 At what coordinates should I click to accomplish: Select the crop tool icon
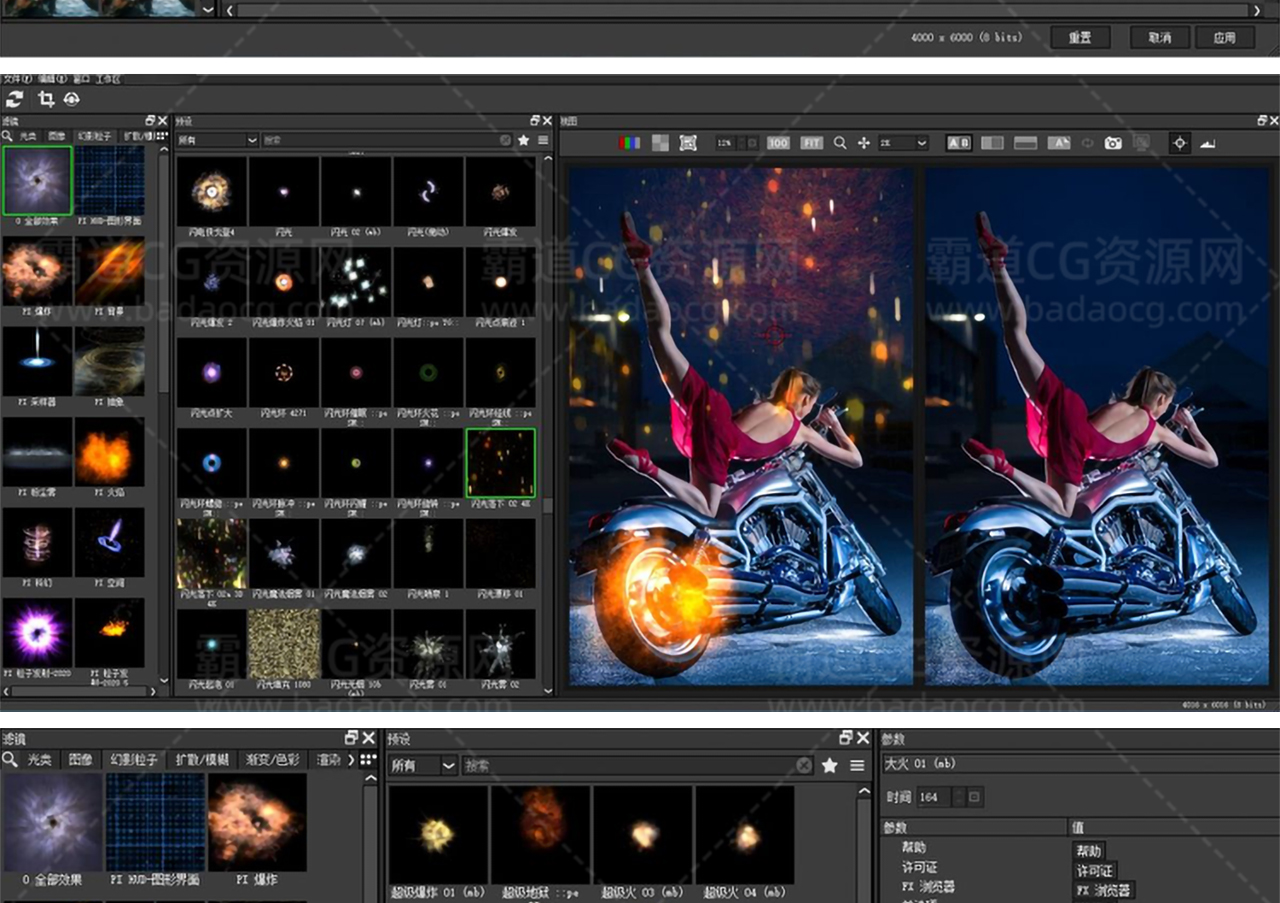pos(46,99)
